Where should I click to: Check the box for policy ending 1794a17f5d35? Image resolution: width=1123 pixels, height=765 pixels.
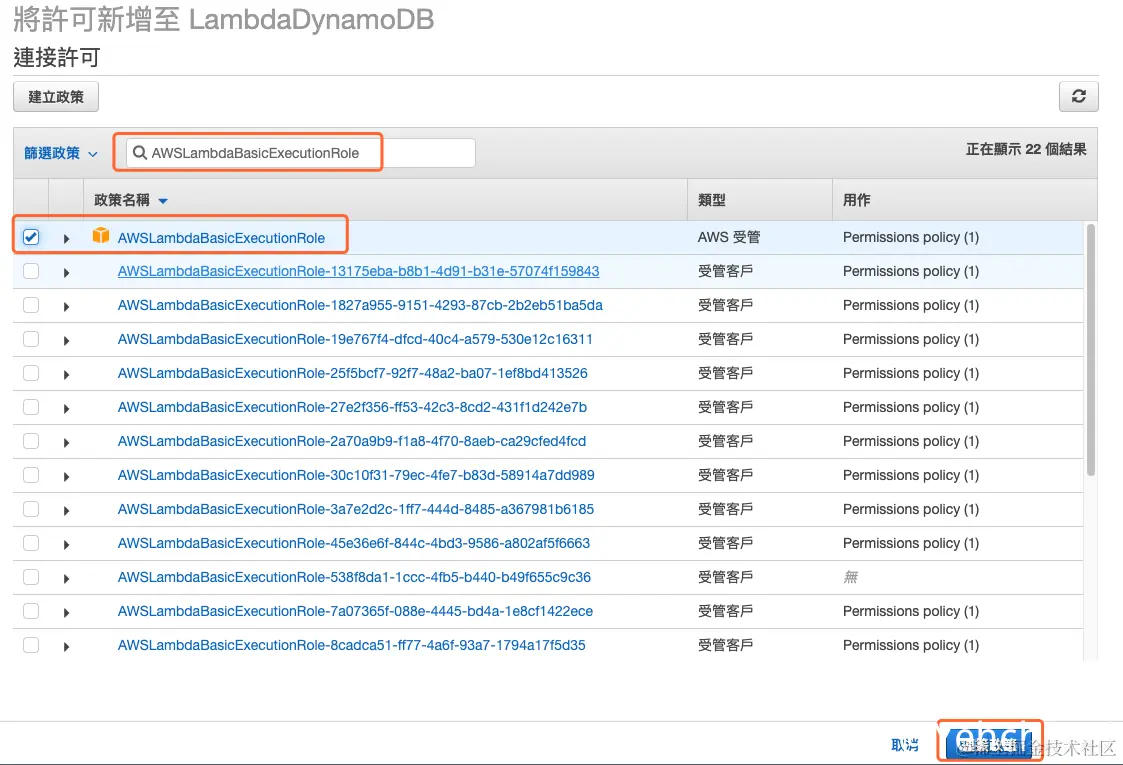31,645
